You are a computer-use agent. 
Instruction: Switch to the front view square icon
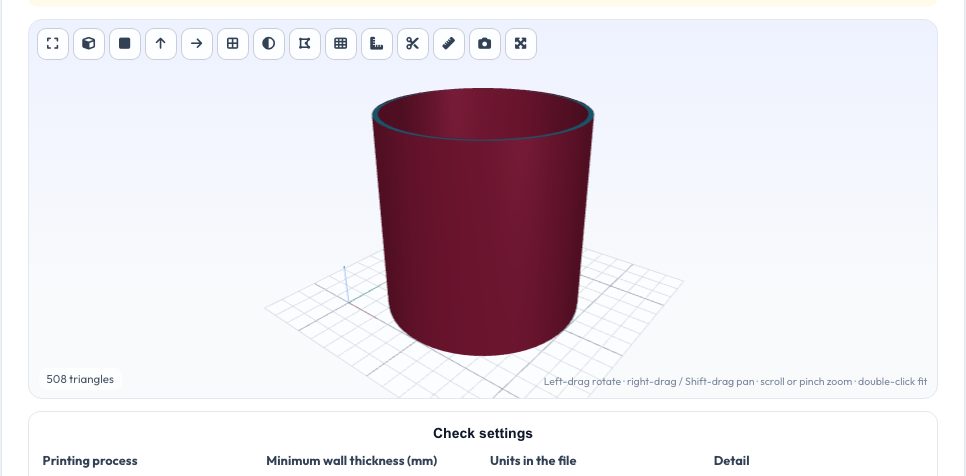125,44
